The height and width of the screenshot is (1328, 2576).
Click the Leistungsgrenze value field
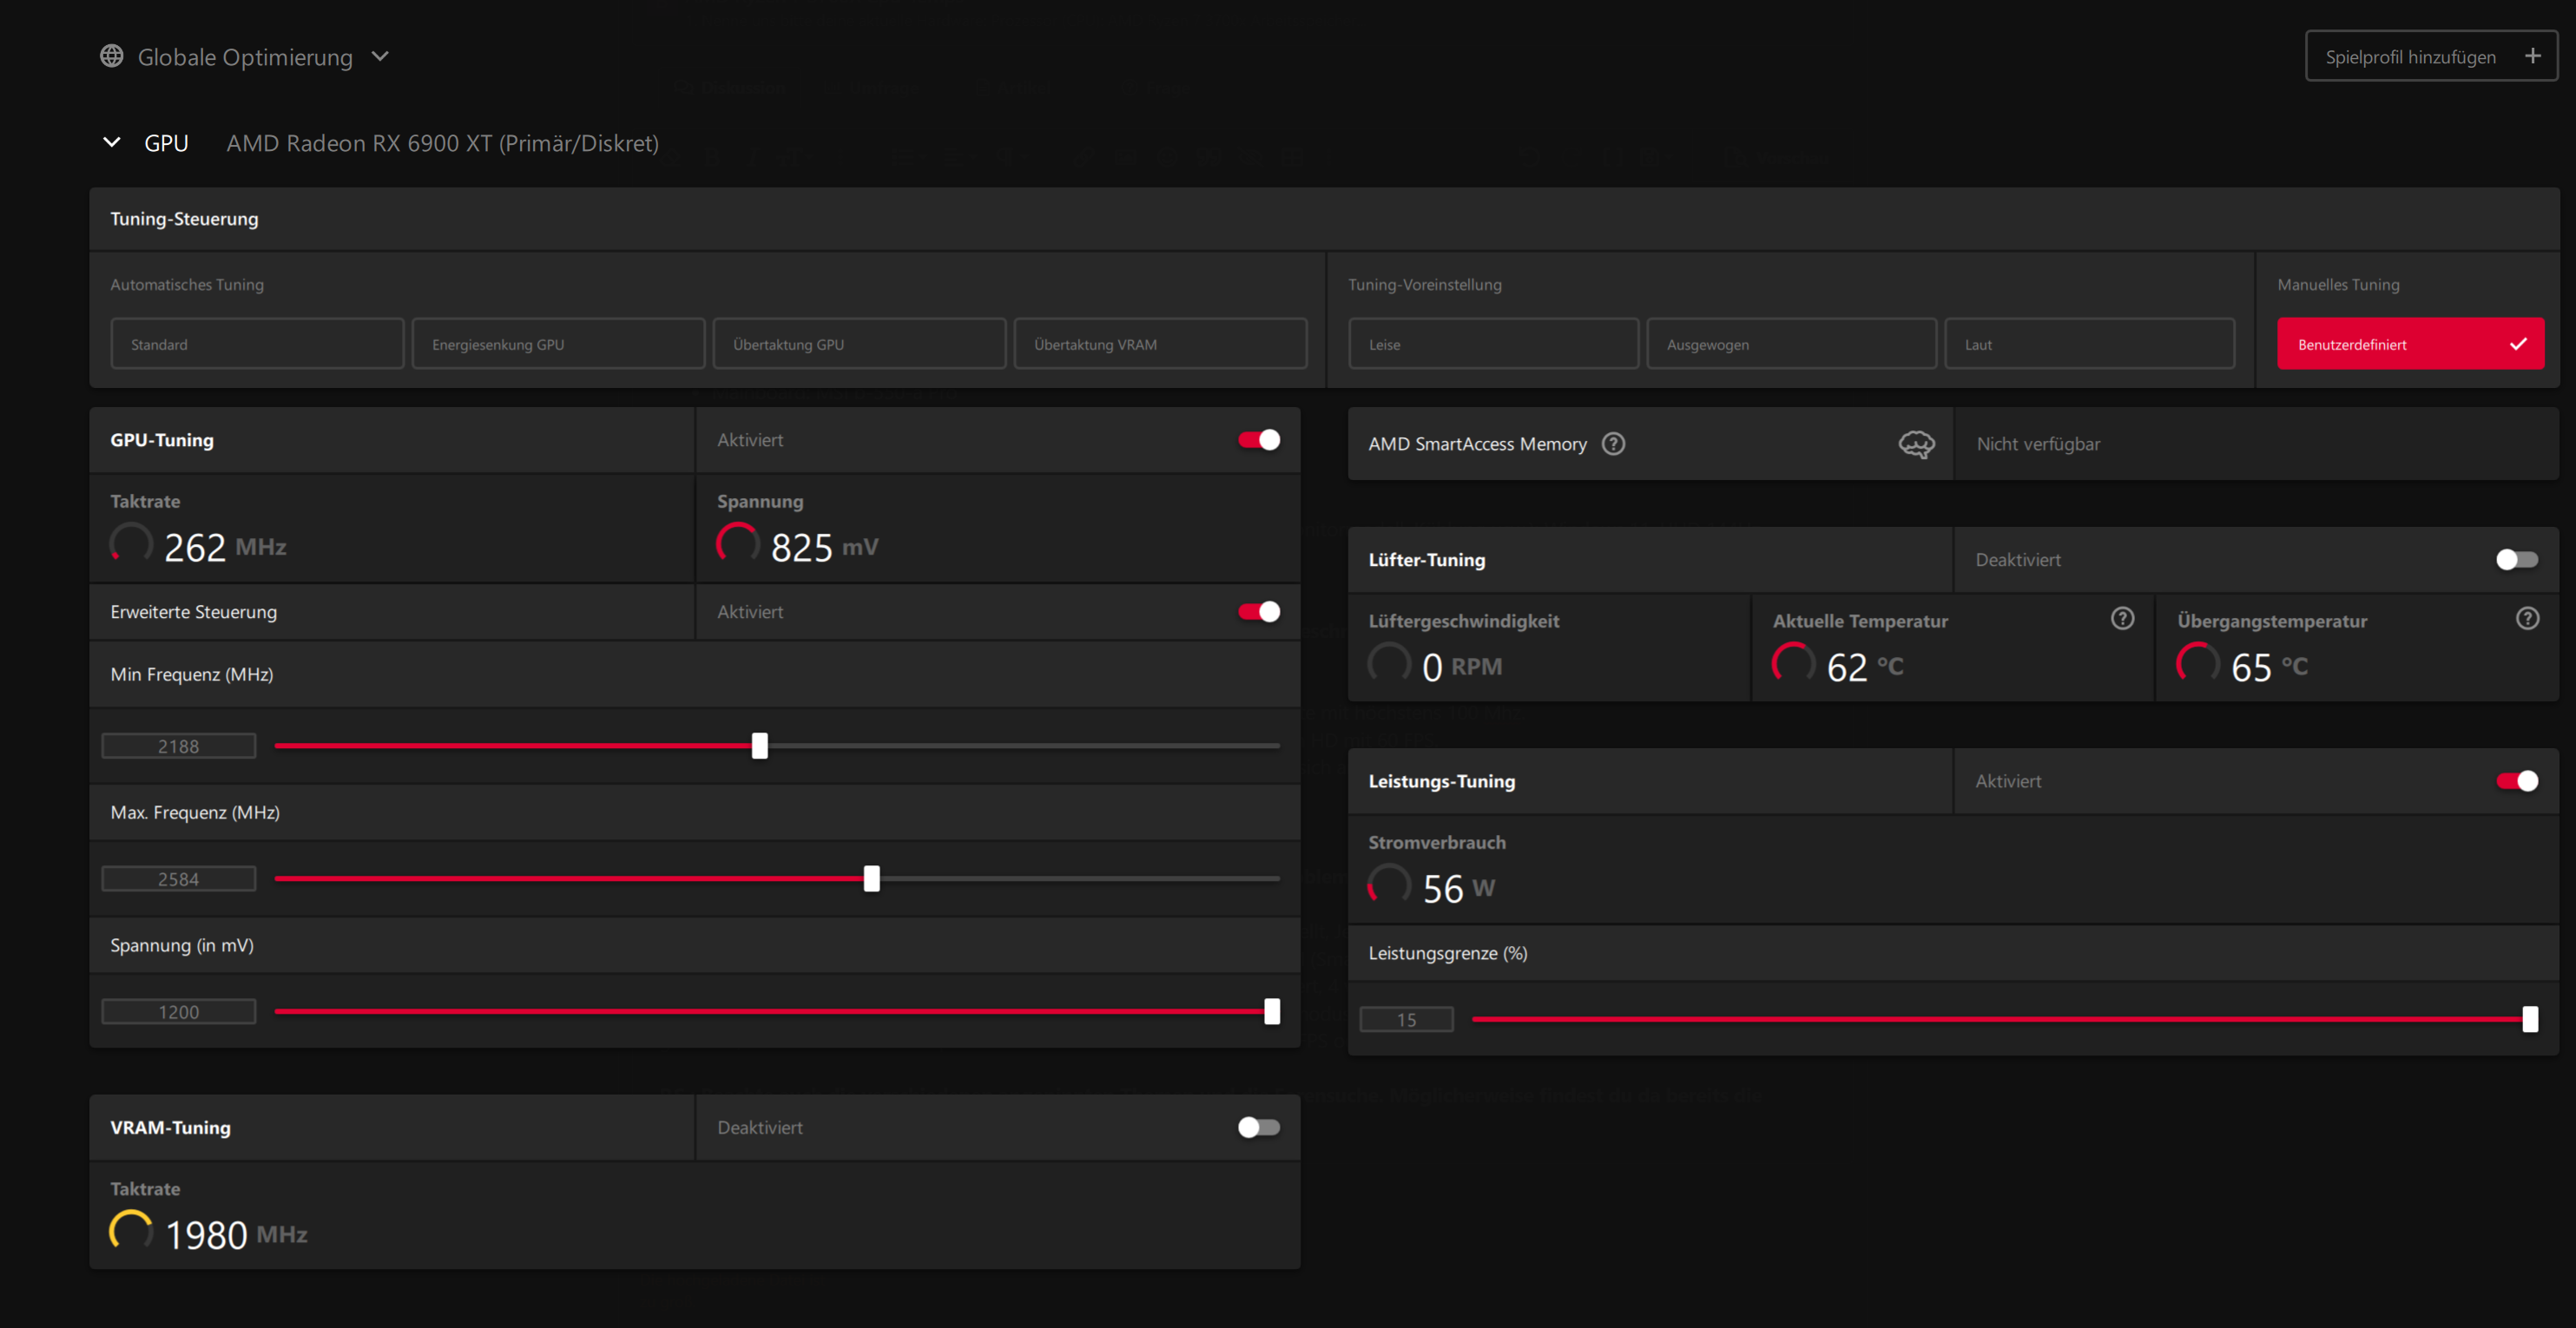[1406, 1019]
